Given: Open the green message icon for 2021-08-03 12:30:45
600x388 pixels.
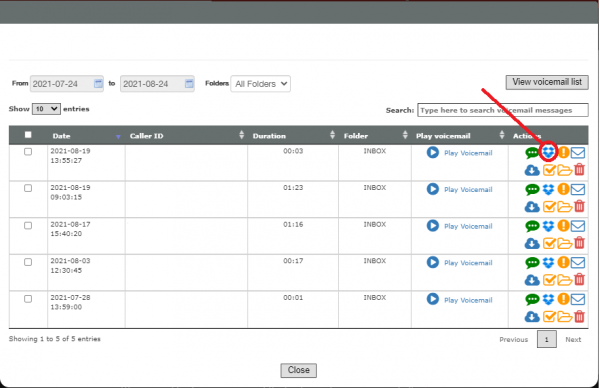Looking at the screenshot, I should (532, 263).
